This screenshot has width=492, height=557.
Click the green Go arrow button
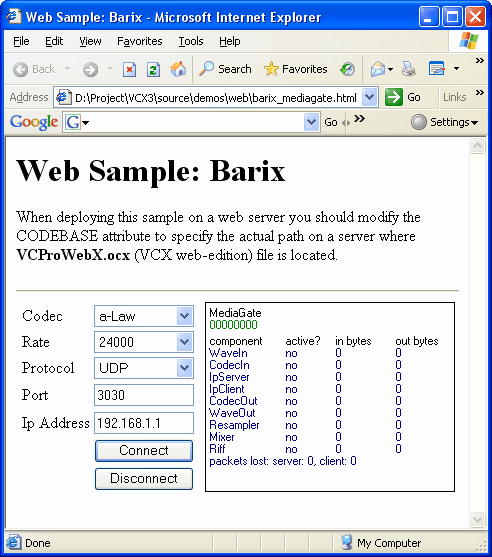coord(394,97)
